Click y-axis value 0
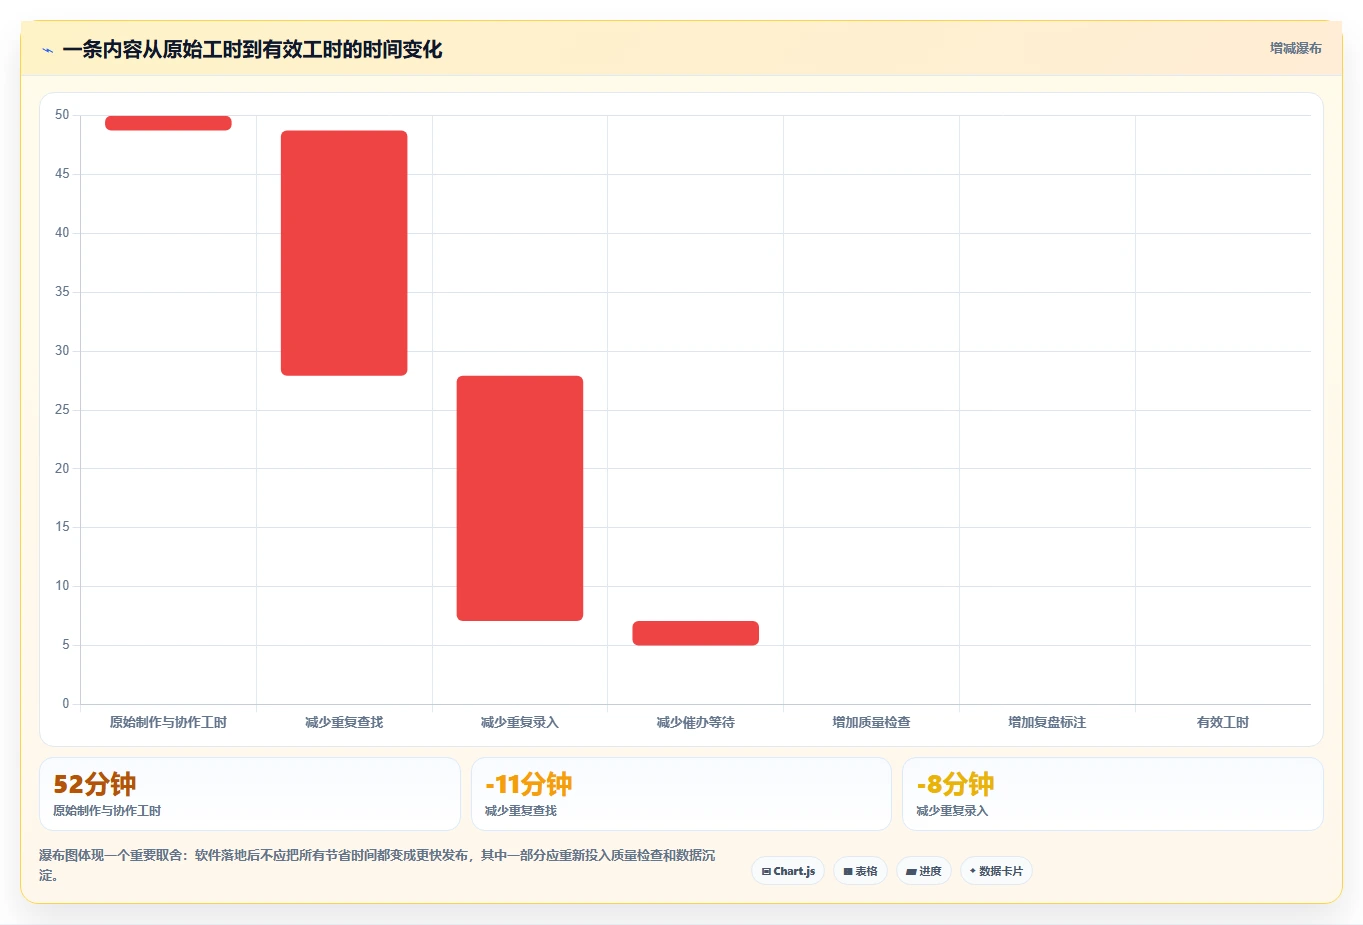The image size is (1363, 925). [x=66, y=704]
